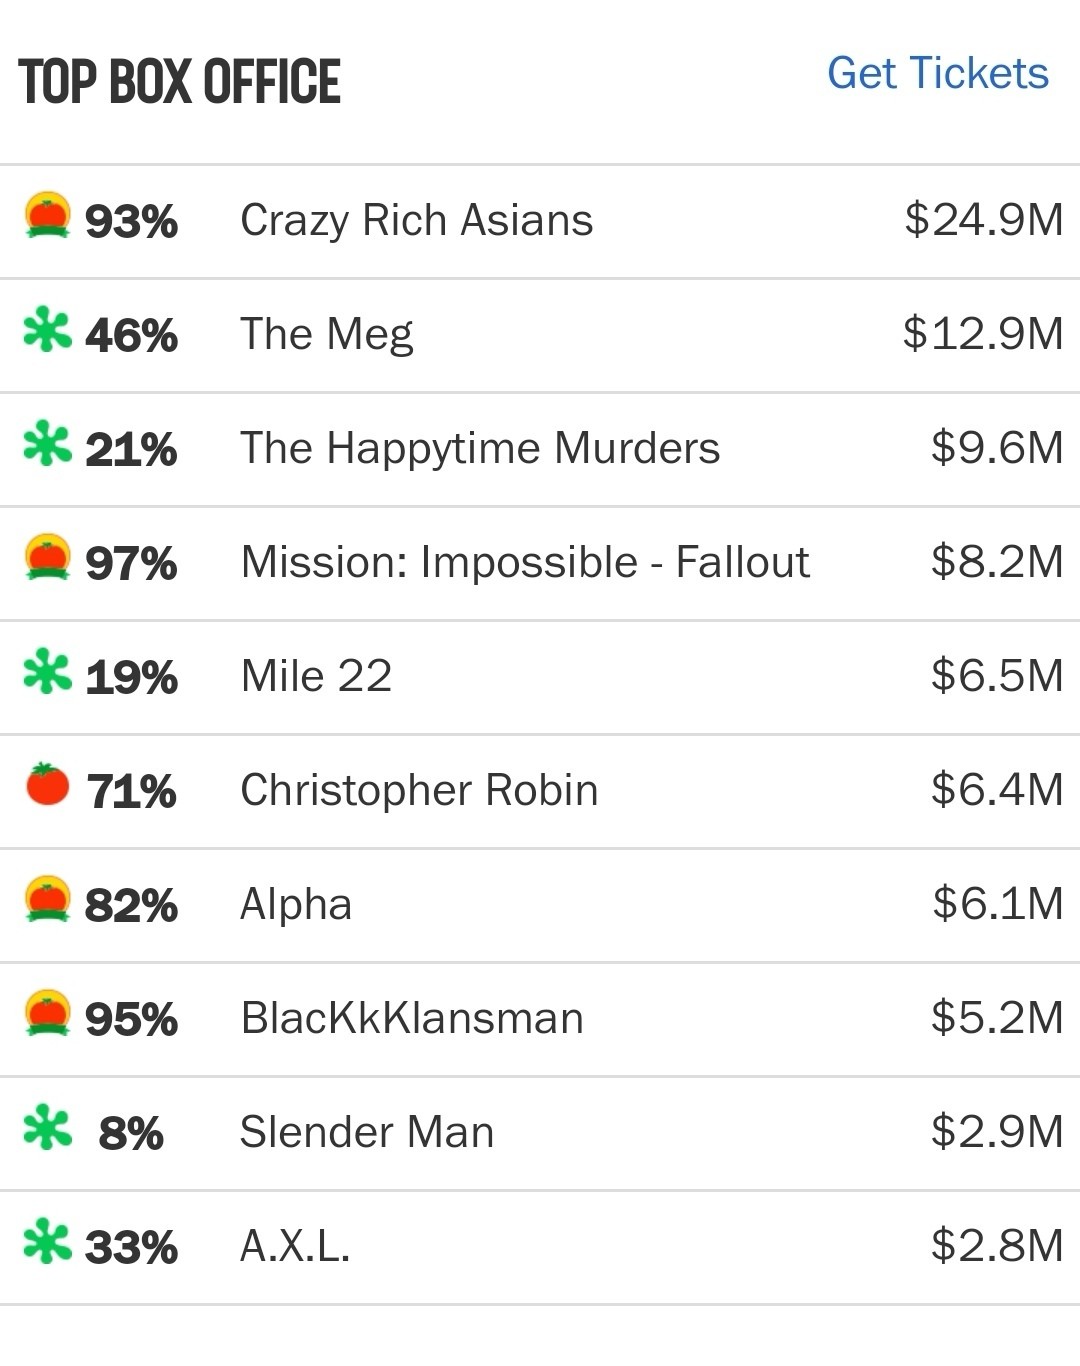Open the BlacKkKlansman movie title
Image resolution: width=1080 pixels, height=1366 pixels.
[x=412, y=1018]
